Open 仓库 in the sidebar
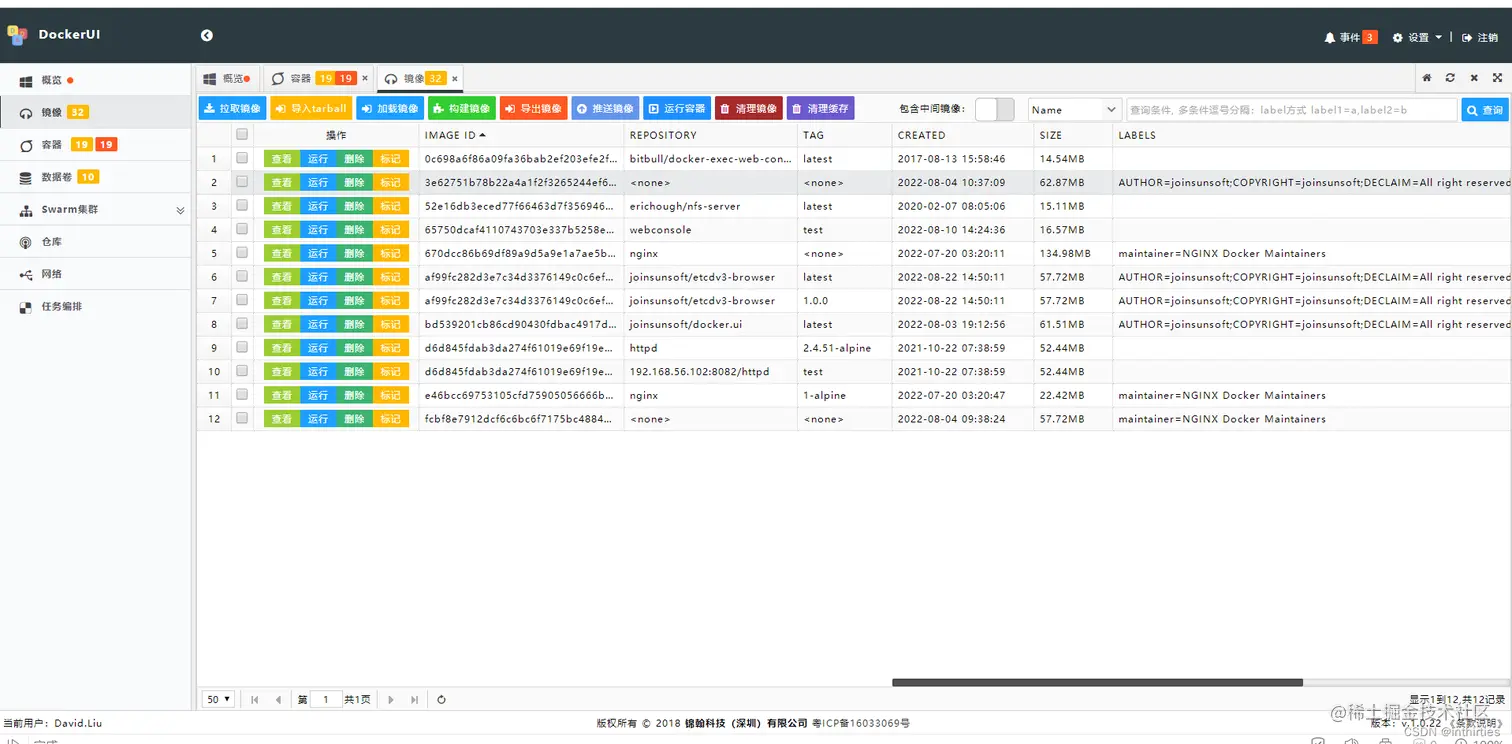This screenshot has width=1512, height=744. [95, 242]
